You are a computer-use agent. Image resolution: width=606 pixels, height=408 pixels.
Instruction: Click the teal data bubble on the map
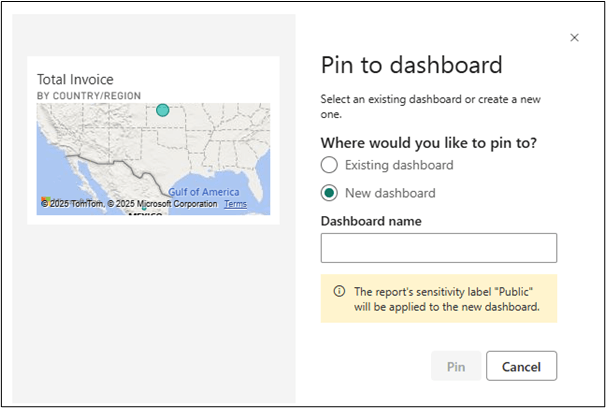pyautogui.click(x=163, y=111)
